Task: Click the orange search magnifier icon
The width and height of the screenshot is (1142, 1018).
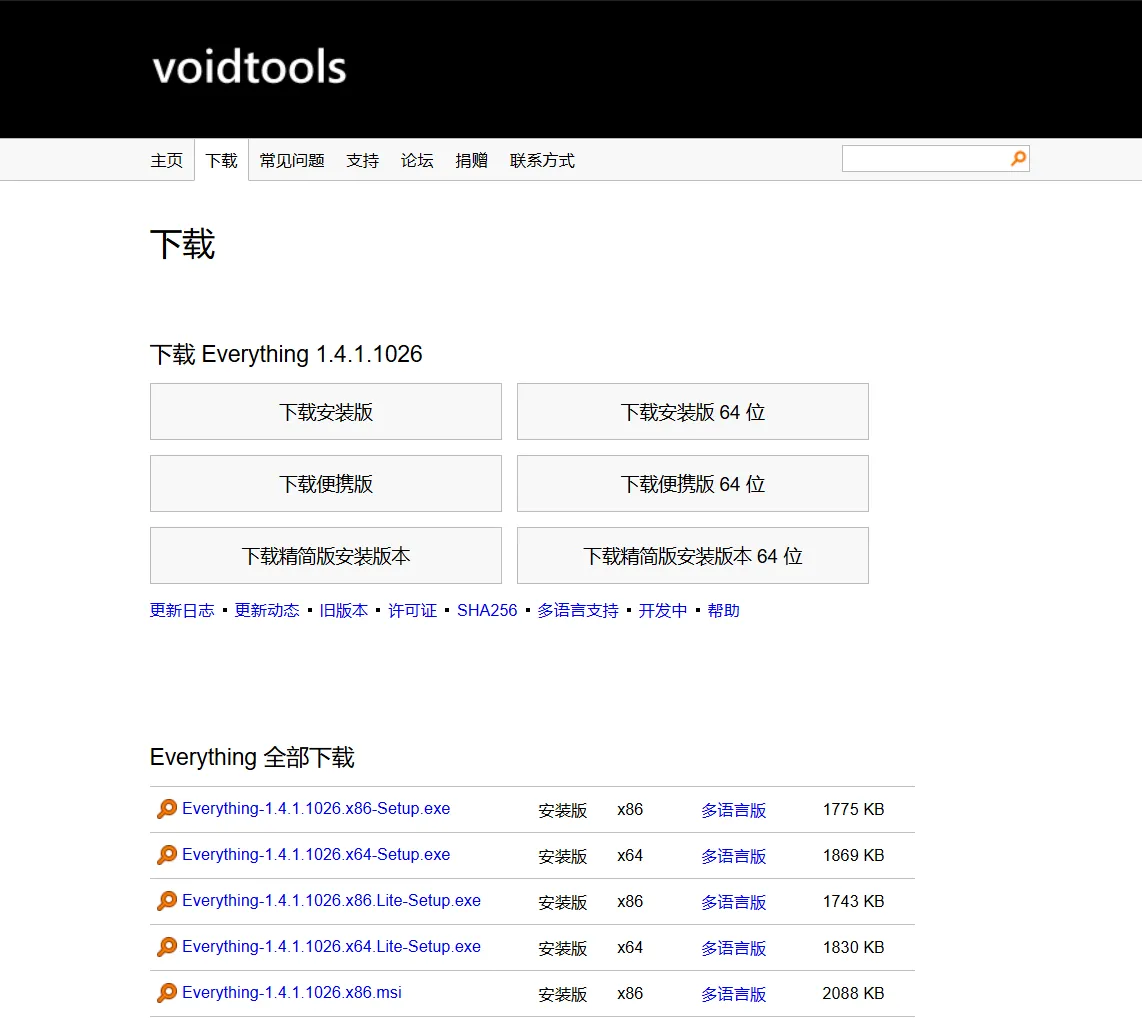Action: click(1018, 158)
